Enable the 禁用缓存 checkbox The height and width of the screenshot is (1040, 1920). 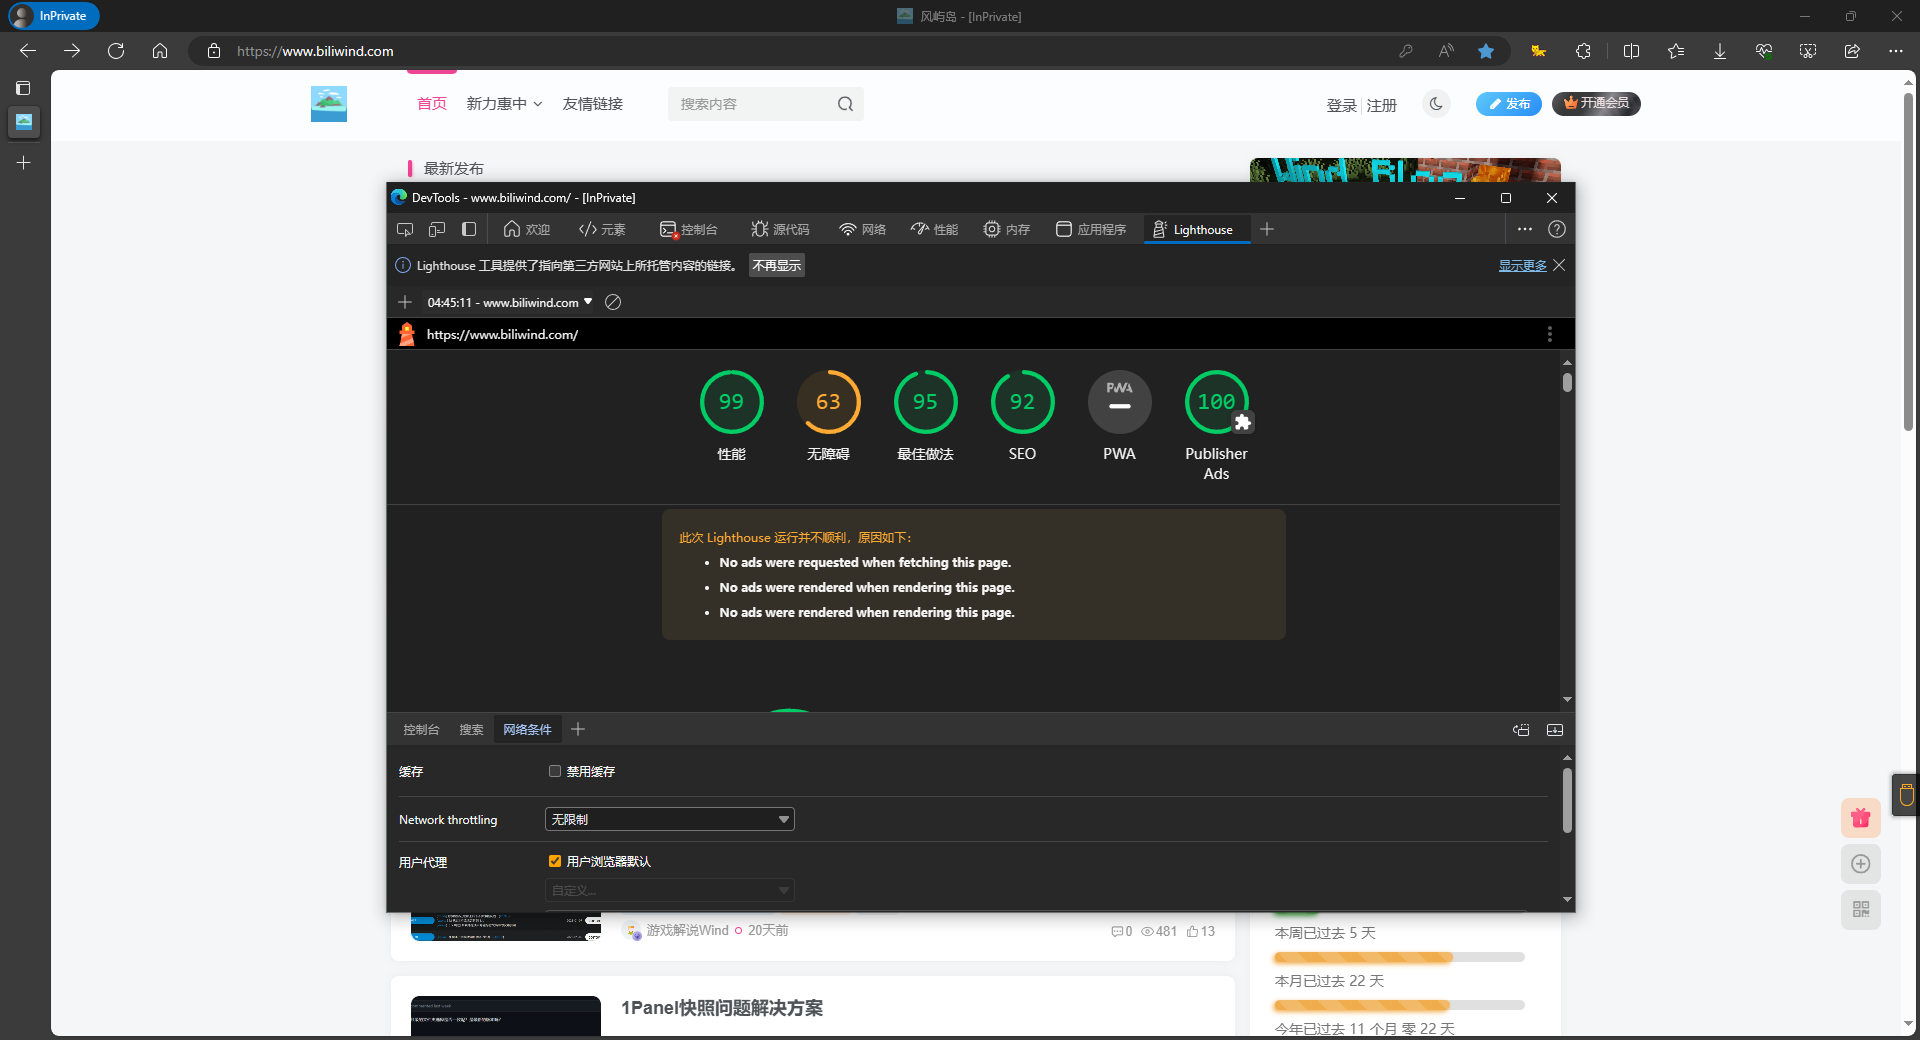point(555,771)
